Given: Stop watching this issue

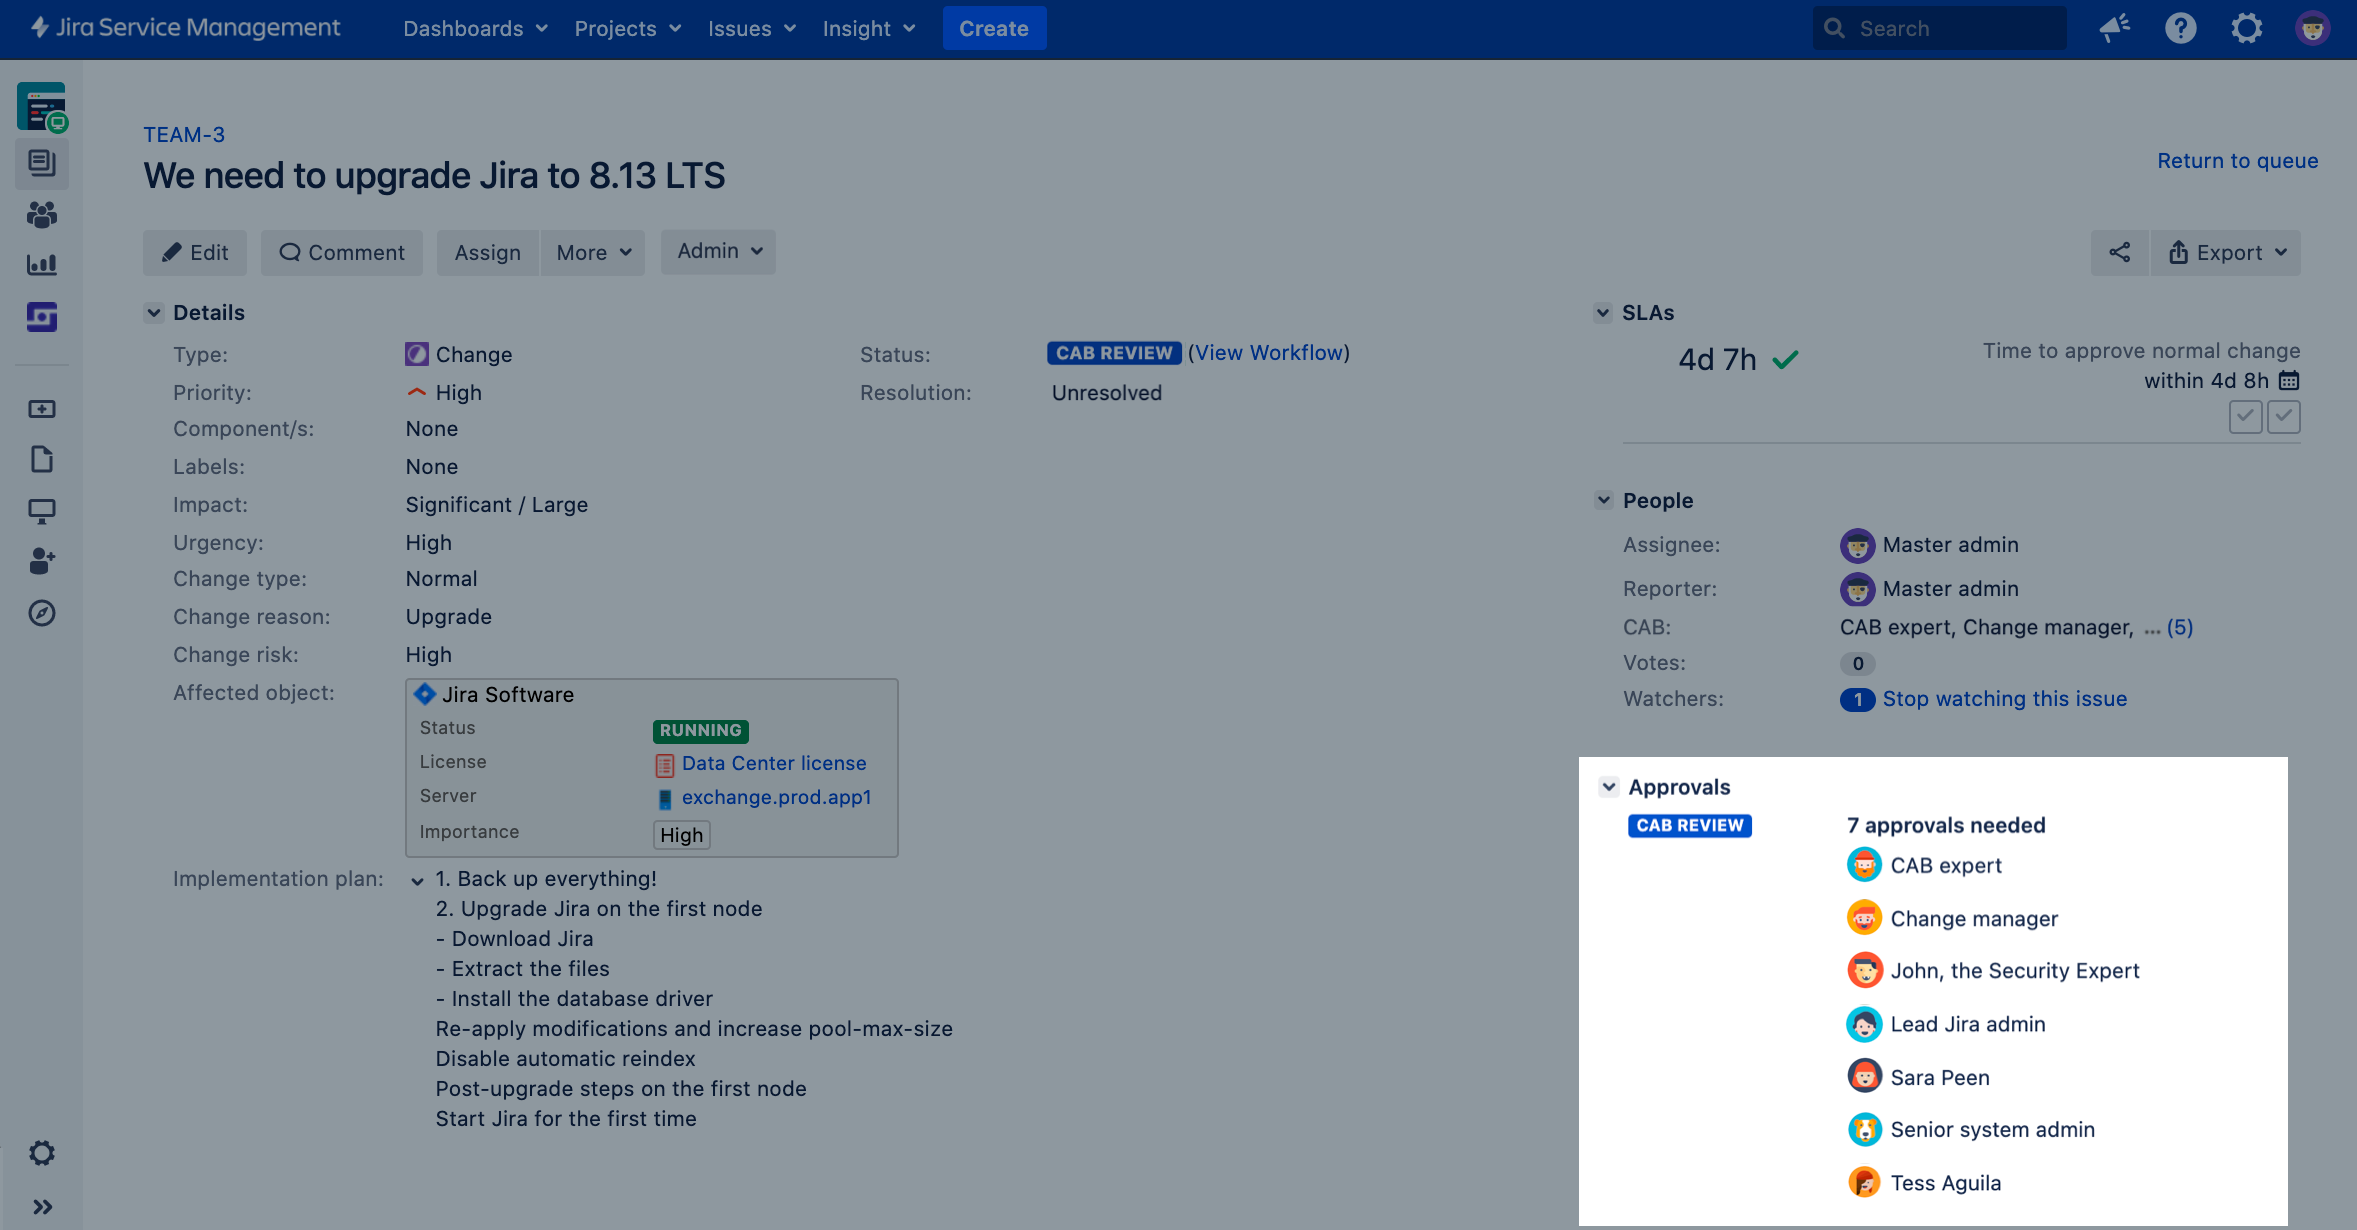Looking at the screenshot, I should coord(2004,699).
